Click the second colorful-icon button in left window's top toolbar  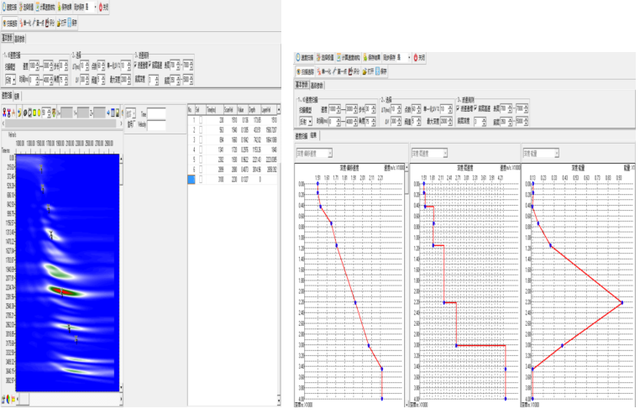[26, 7]
